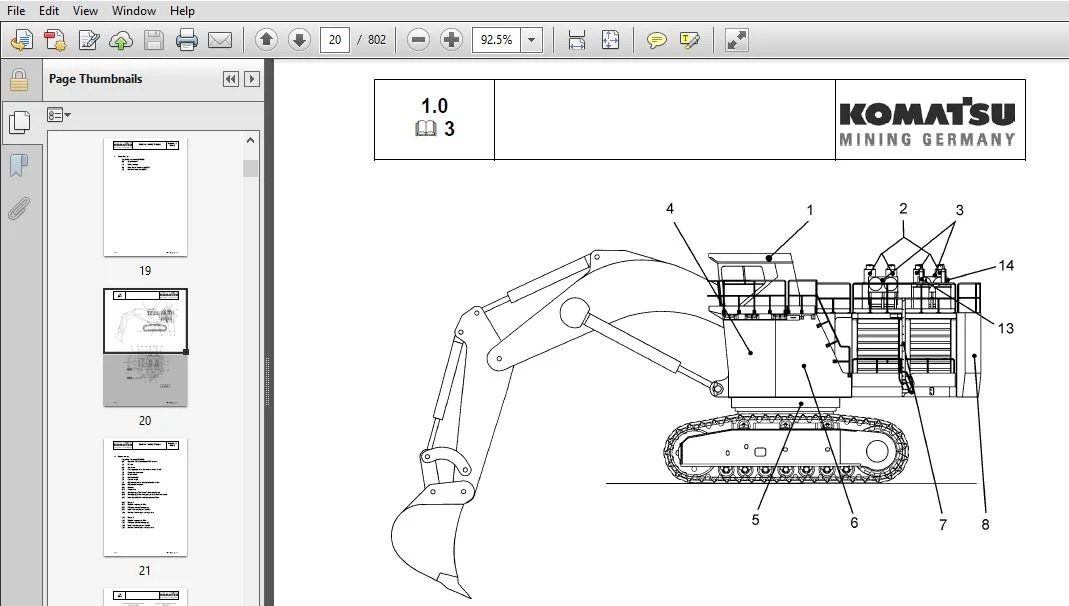Viewport: 1069px width, 606px height.
Task: Open the View menu
Action: tap(85, 11)
